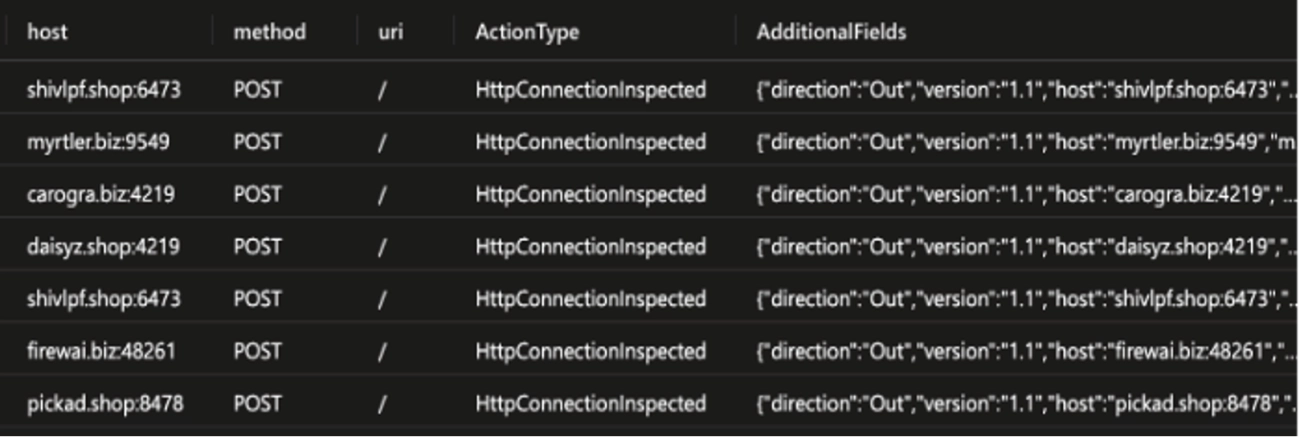Screen dimensions: 1300x437
Task: Select HttpConnectionInspected in the myrtler.biz row
Action: [591, 142]
